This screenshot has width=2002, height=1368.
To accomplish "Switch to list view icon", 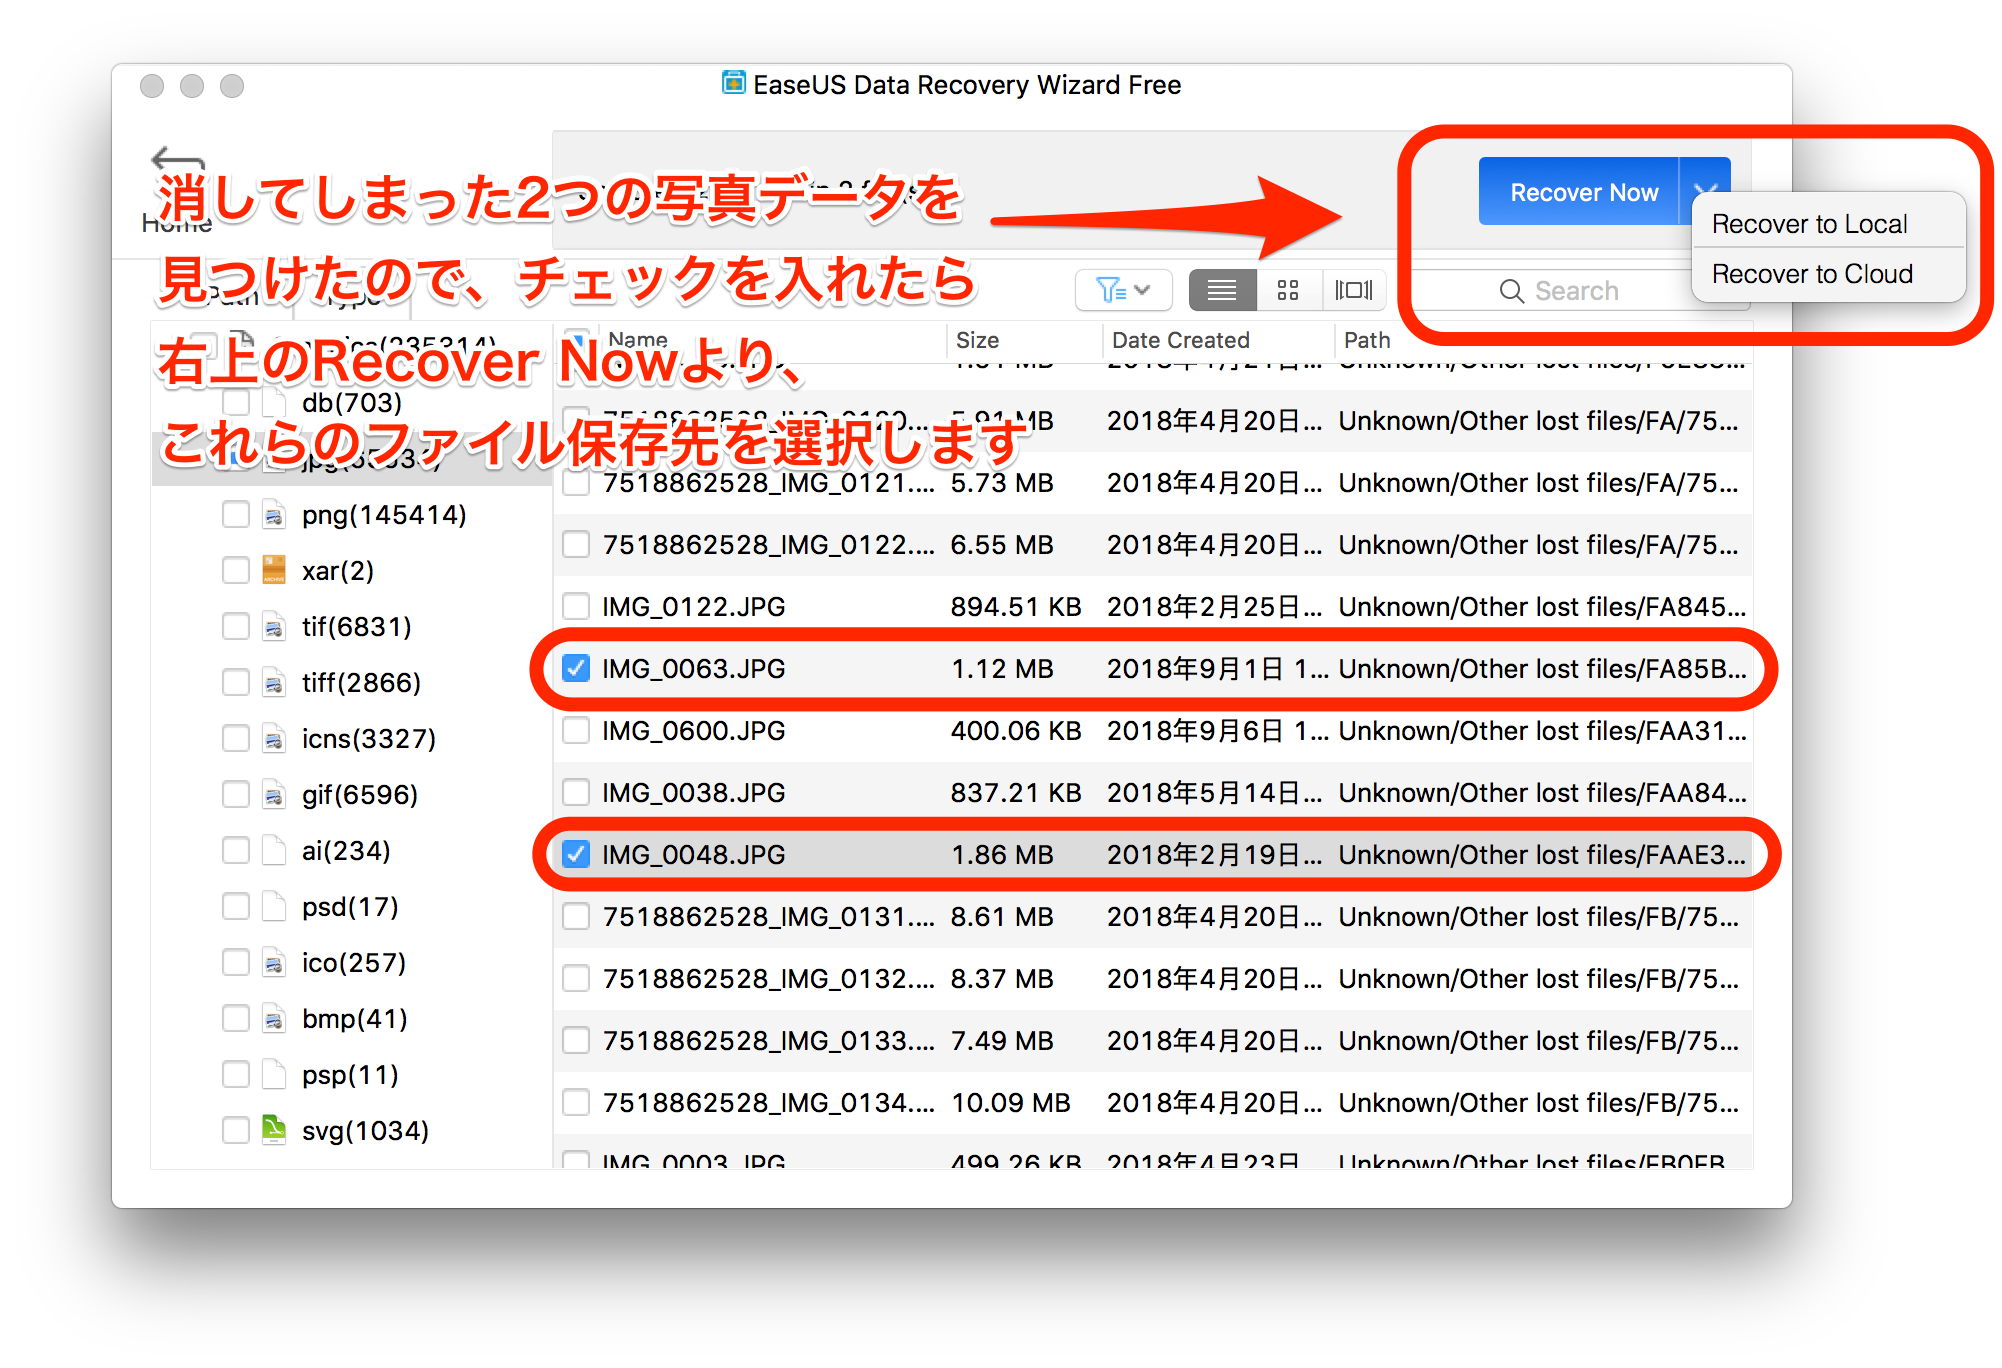I will 1222,290.
